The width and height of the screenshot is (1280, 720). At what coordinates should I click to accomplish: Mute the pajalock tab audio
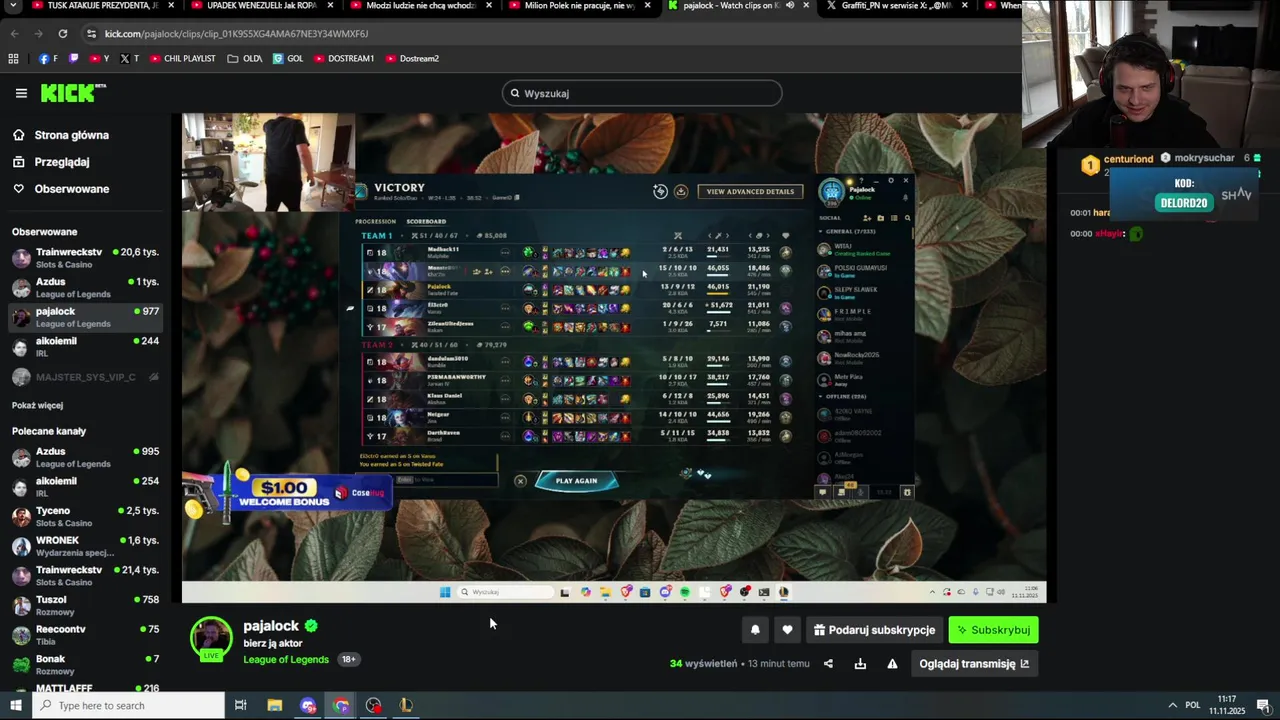pos(790,5)
